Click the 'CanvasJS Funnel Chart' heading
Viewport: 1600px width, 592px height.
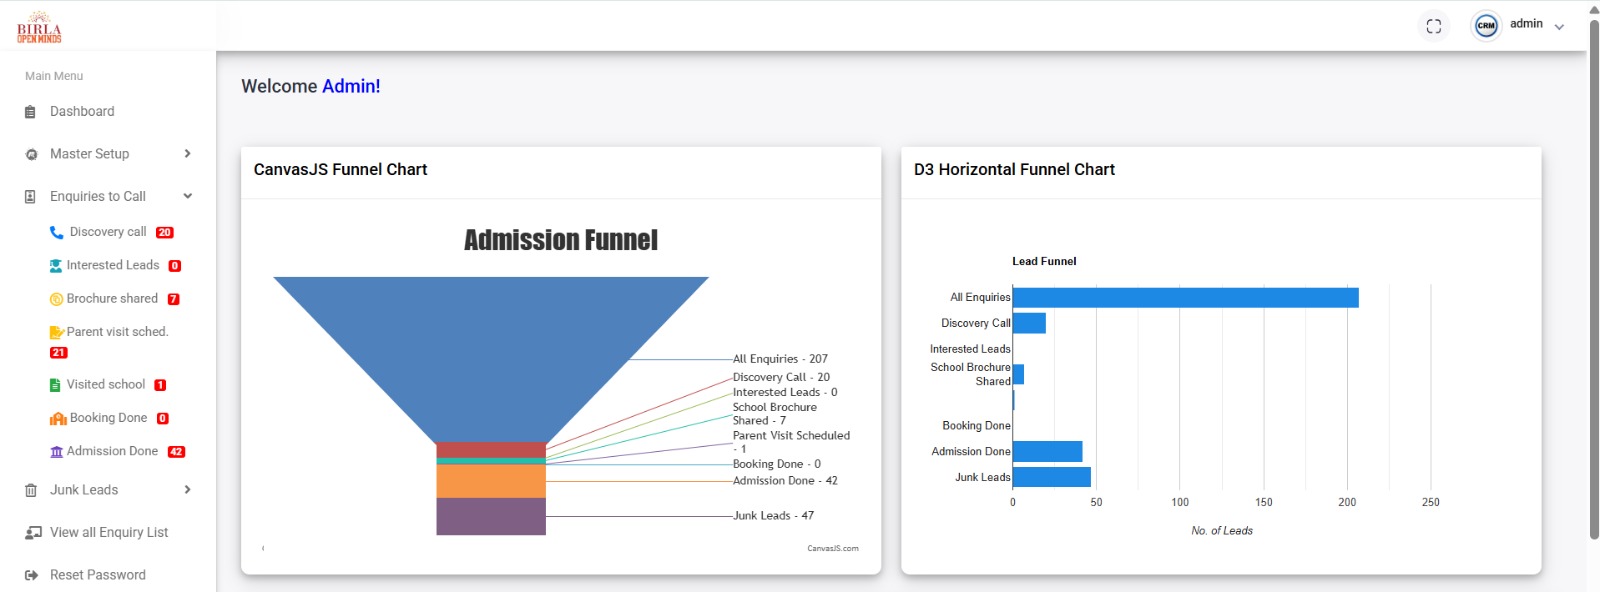(340, 170)
